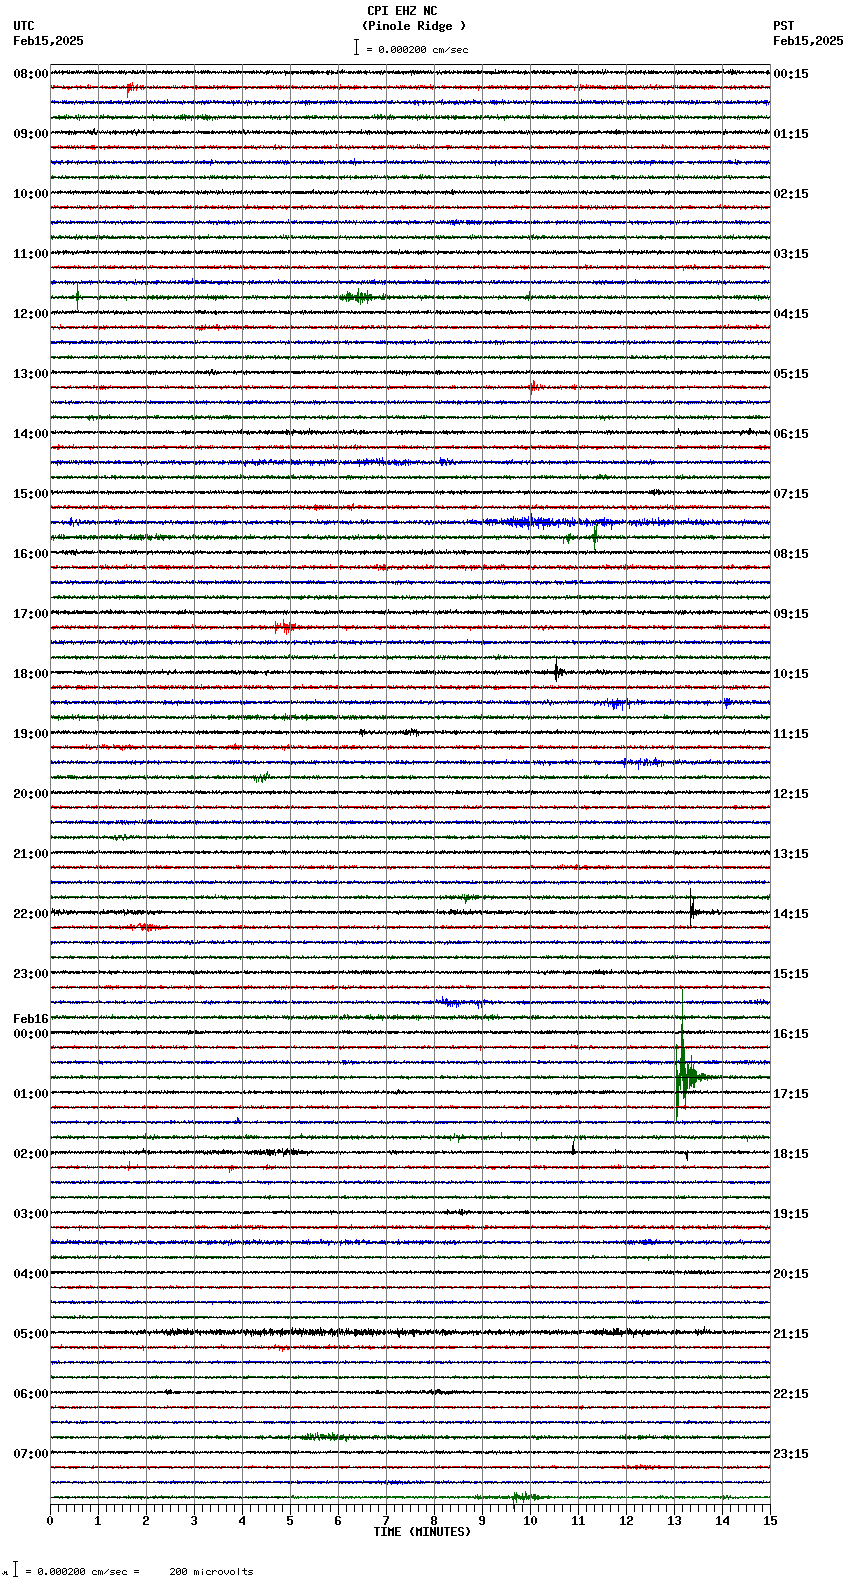Viewport: 850px width, 1584px height.
Task: Click the '17:00' UTC time label
Action: click(x=31, y=614)
